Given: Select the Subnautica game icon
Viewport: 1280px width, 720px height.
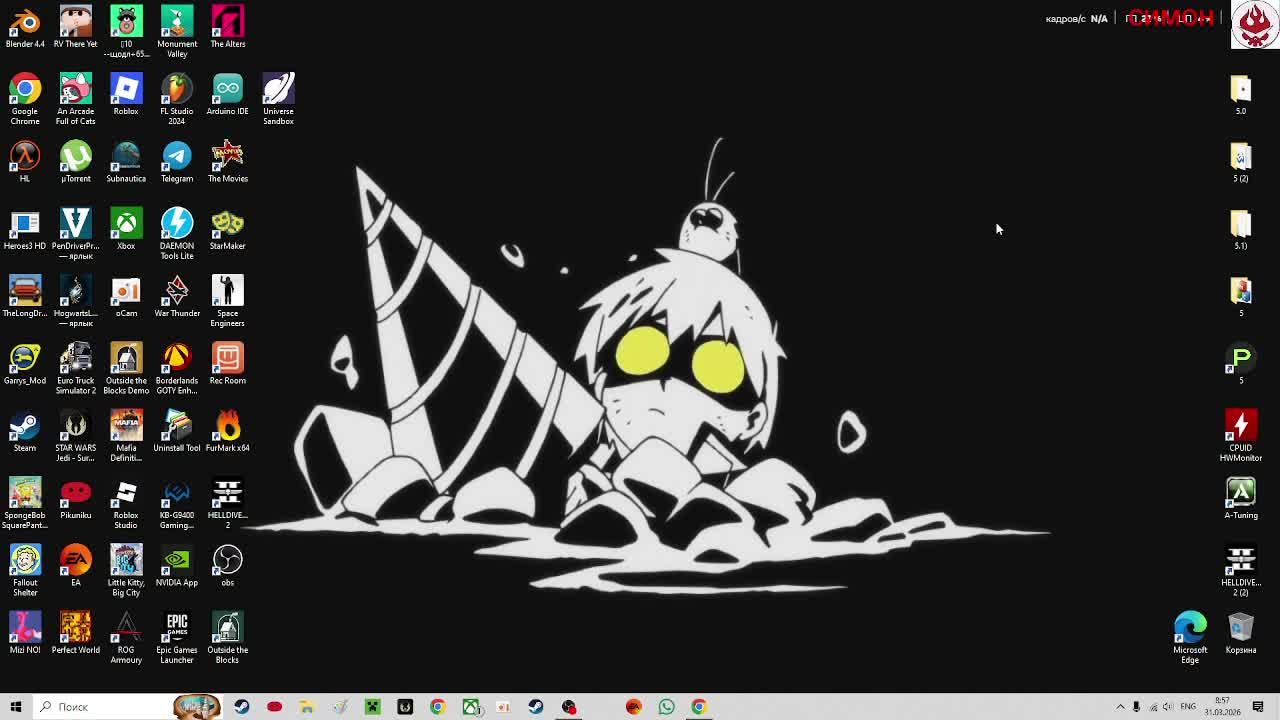Looking at the screenshot, I should (126, 162).
